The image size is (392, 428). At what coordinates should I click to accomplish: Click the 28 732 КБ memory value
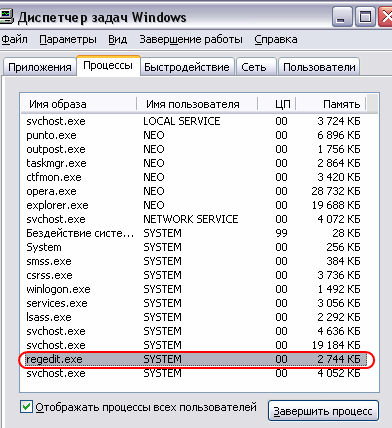point(336,191)
